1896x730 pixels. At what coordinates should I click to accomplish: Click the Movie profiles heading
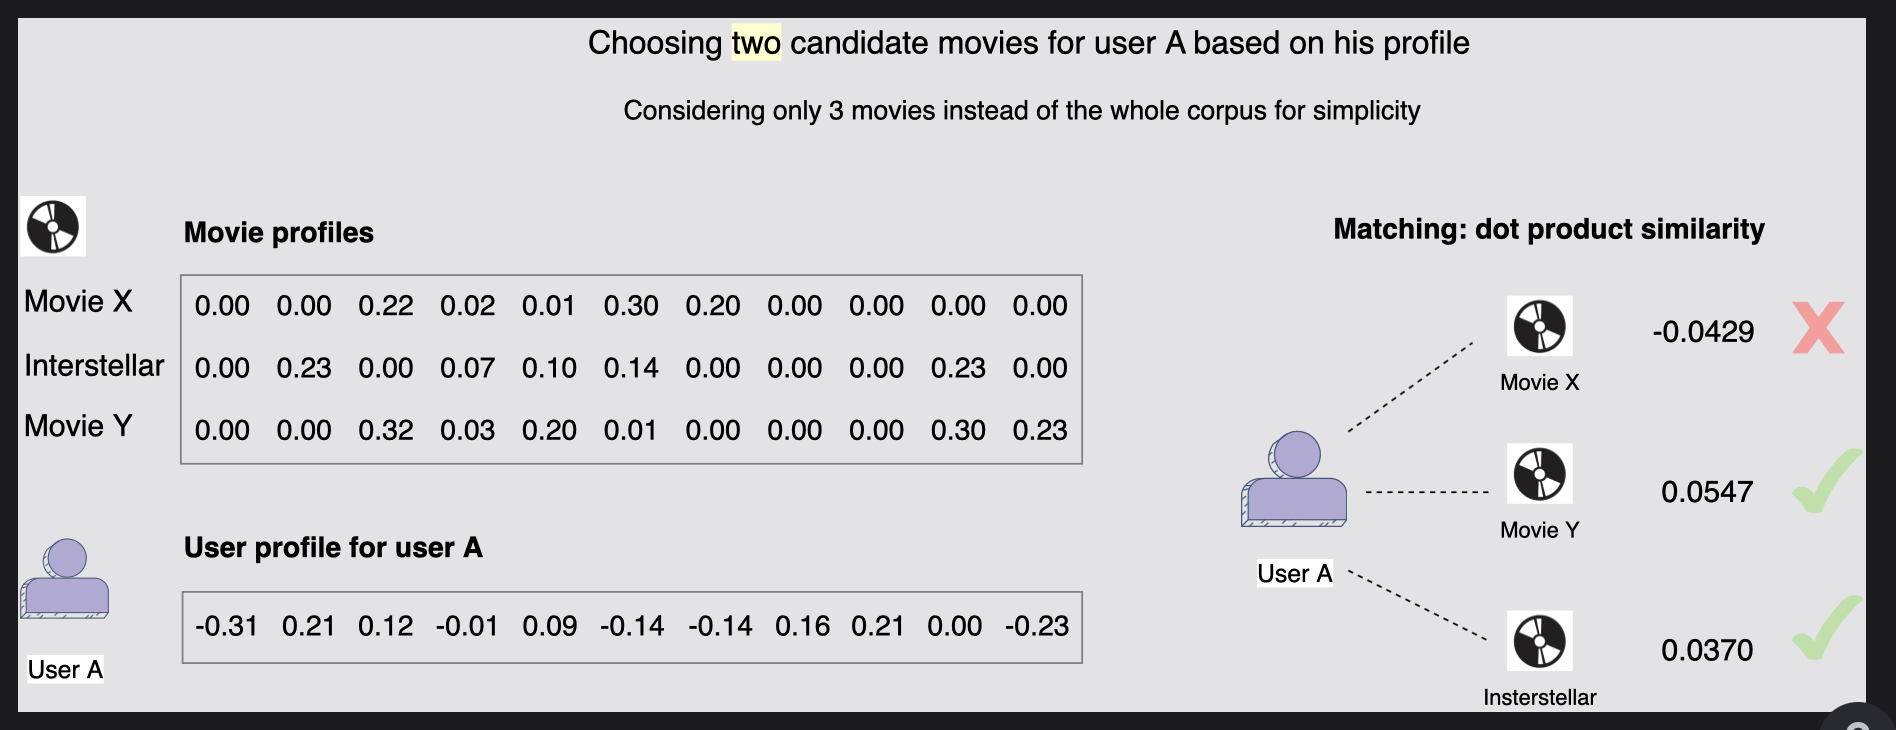pyautogui.click(x=278, y=233)
